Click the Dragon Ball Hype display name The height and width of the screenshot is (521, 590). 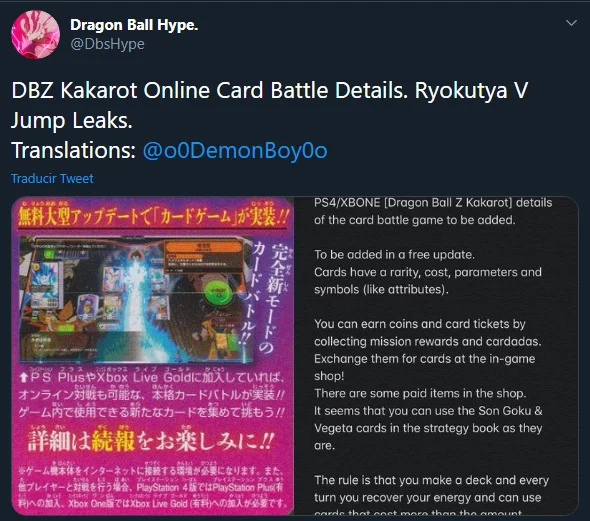tap(134, 25)
